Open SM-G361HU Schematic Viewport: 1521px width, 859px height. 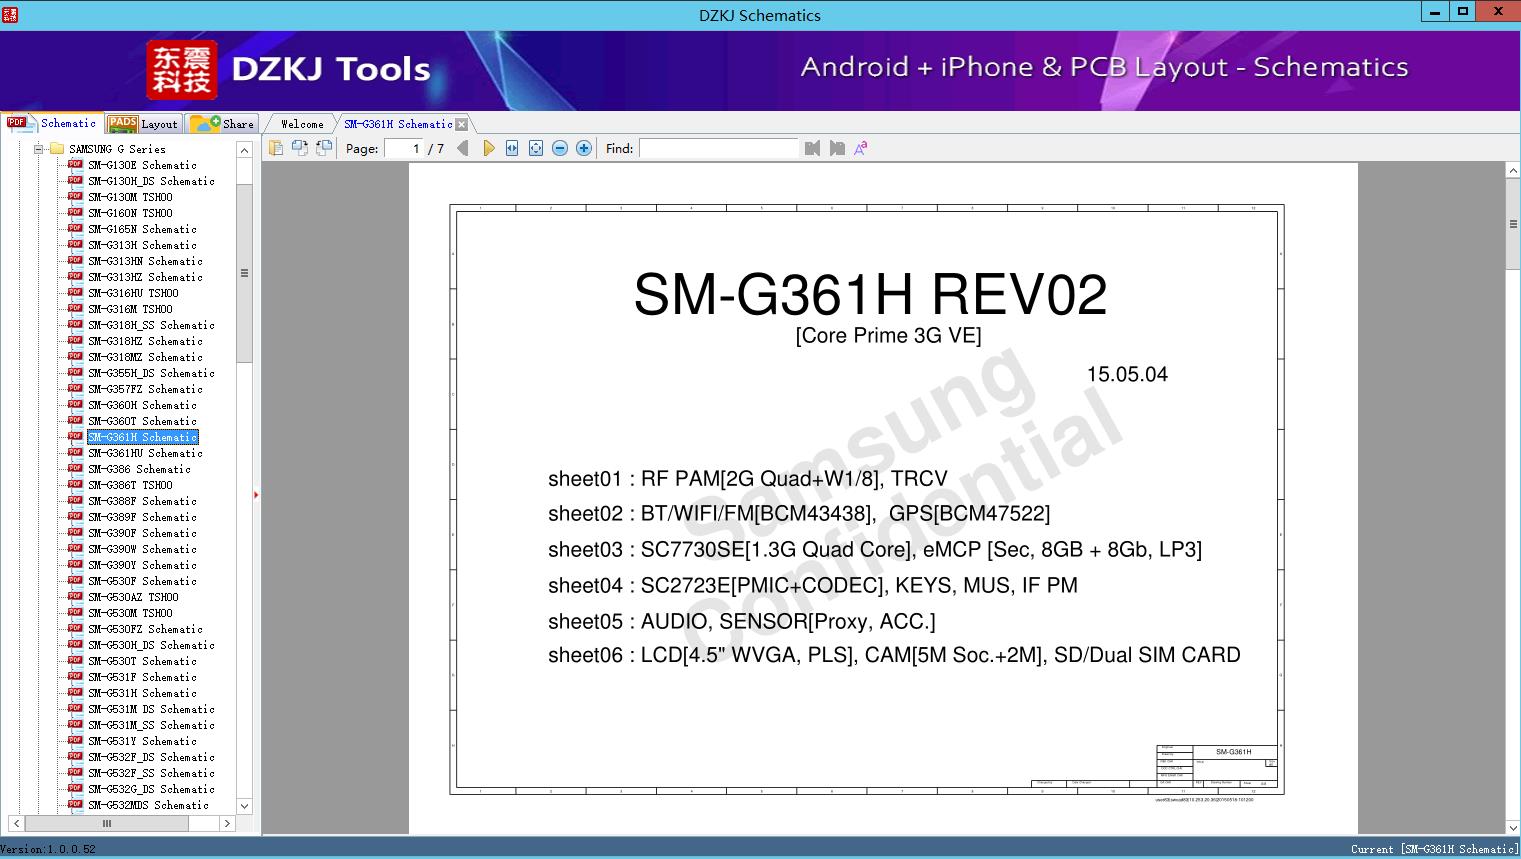tap(145, 453)
